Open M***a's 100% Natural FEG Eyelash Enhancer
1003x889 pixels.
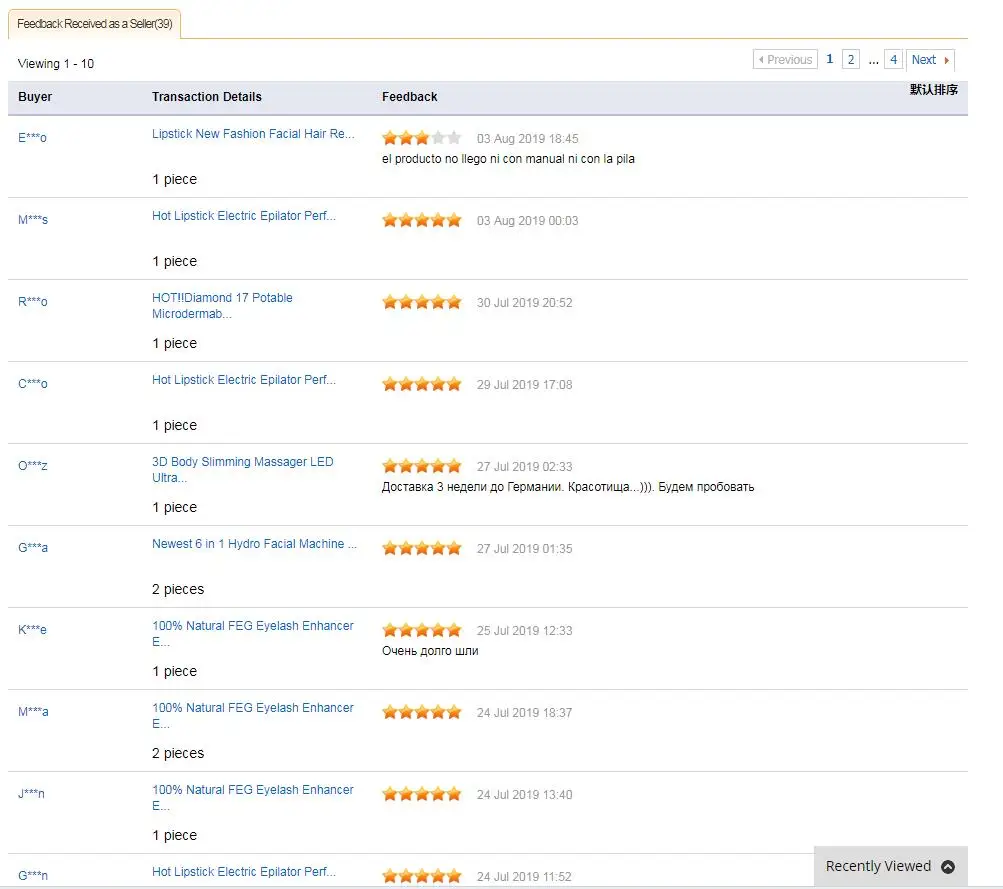pyautogui.click(x=253, y=715)
